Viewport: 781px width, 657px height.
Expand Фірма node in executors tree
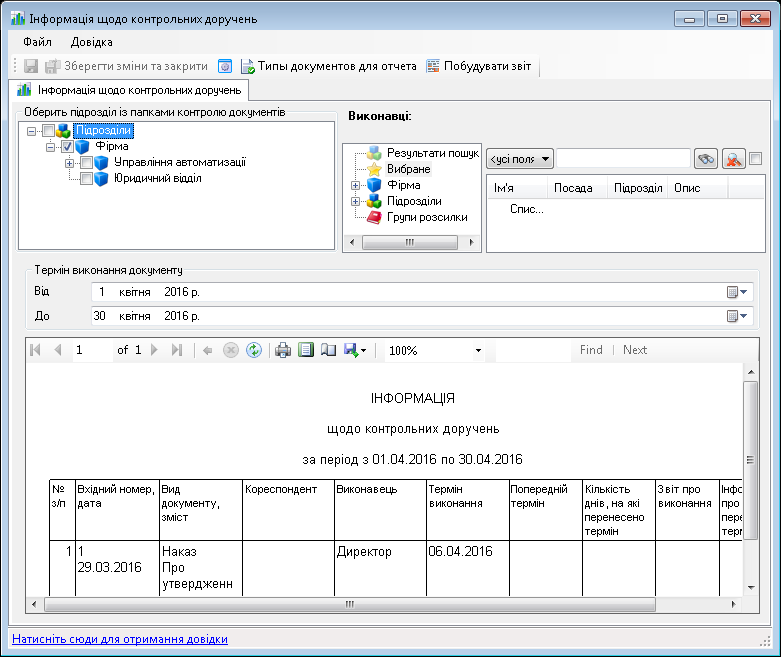click(355, 186)
